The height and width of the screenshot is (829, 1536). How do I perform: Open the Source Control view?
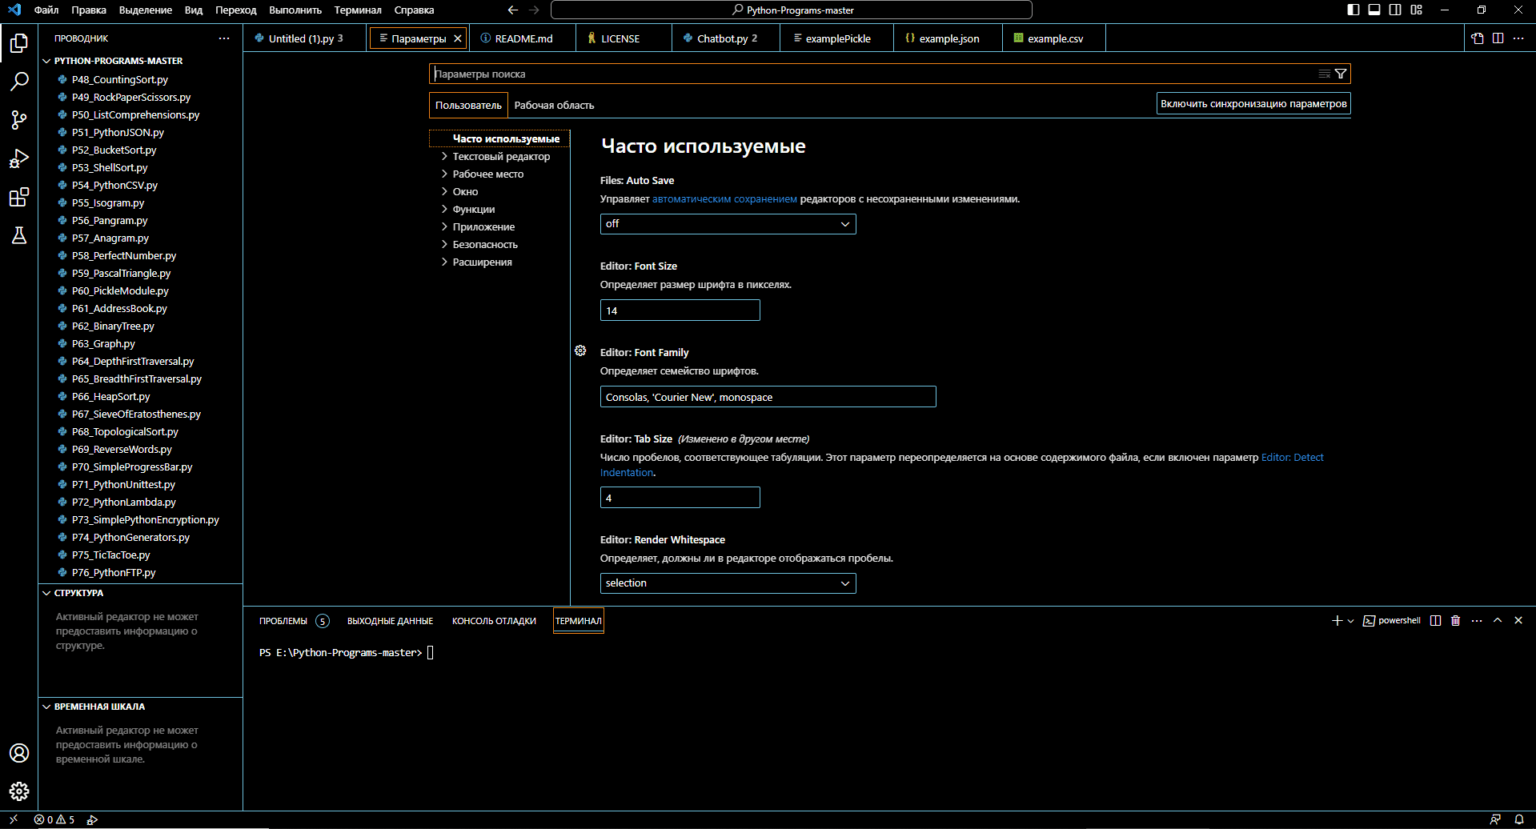pos(19,120)
